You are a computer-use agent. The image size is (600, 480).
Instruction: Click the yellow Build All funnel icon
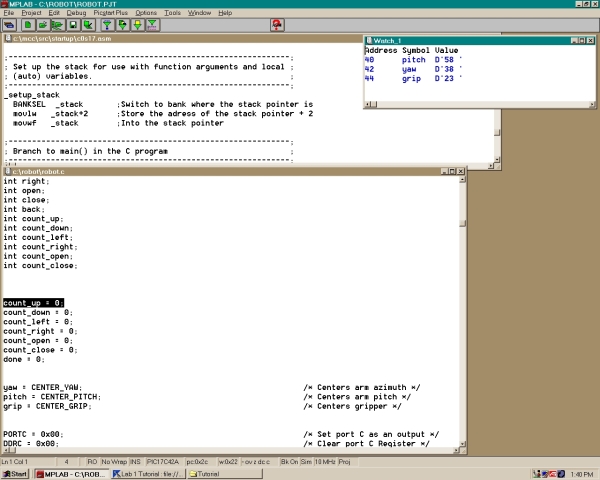tap(137, 25)
